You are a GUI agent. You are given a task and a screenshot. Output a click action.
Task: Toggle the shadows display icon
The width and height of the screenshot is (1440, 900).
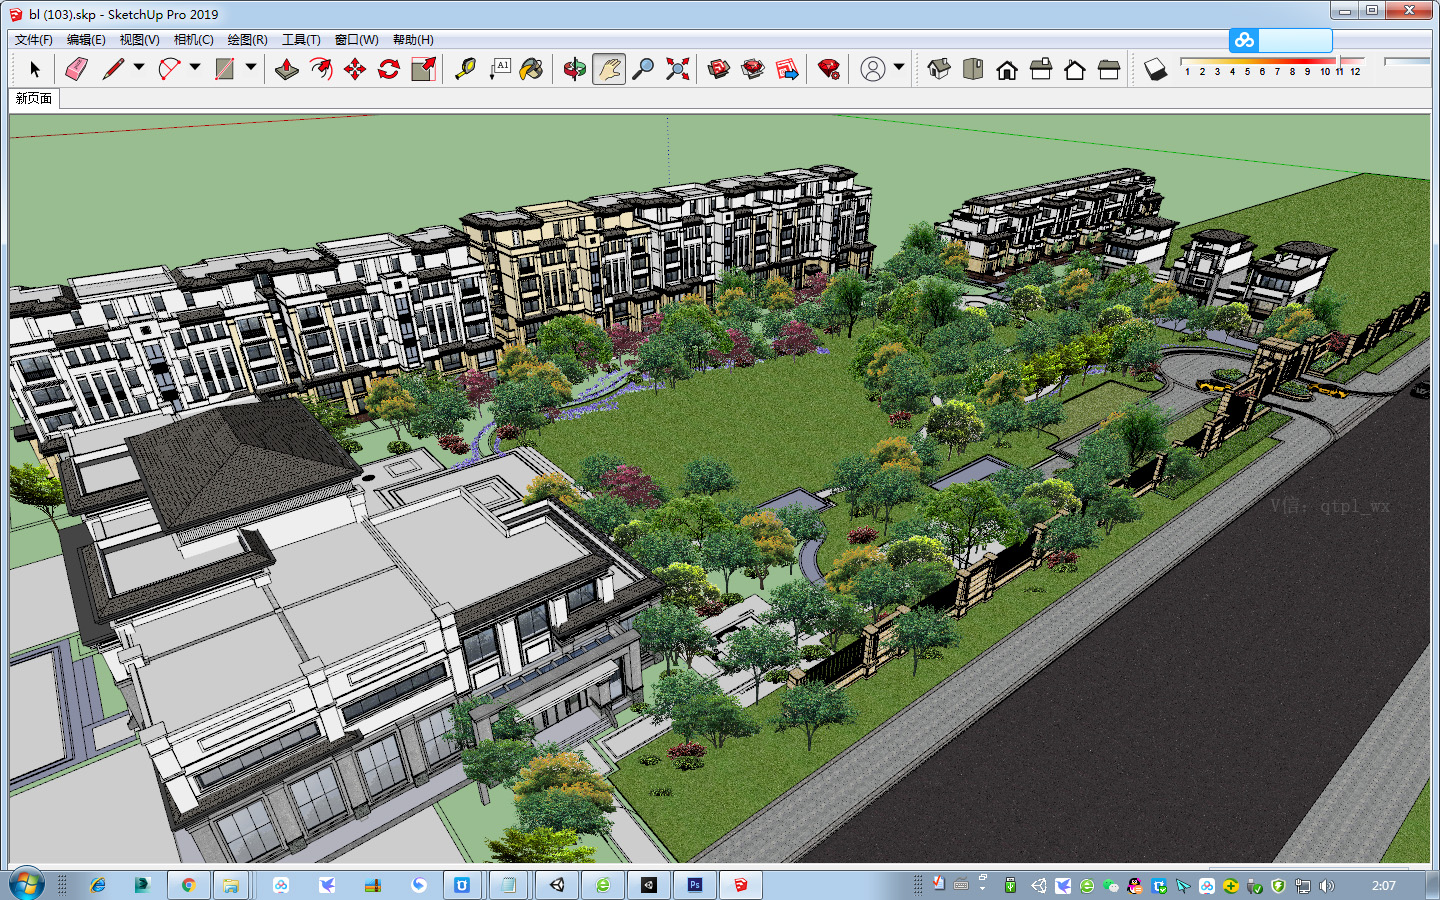click(x=1155, y=69)
